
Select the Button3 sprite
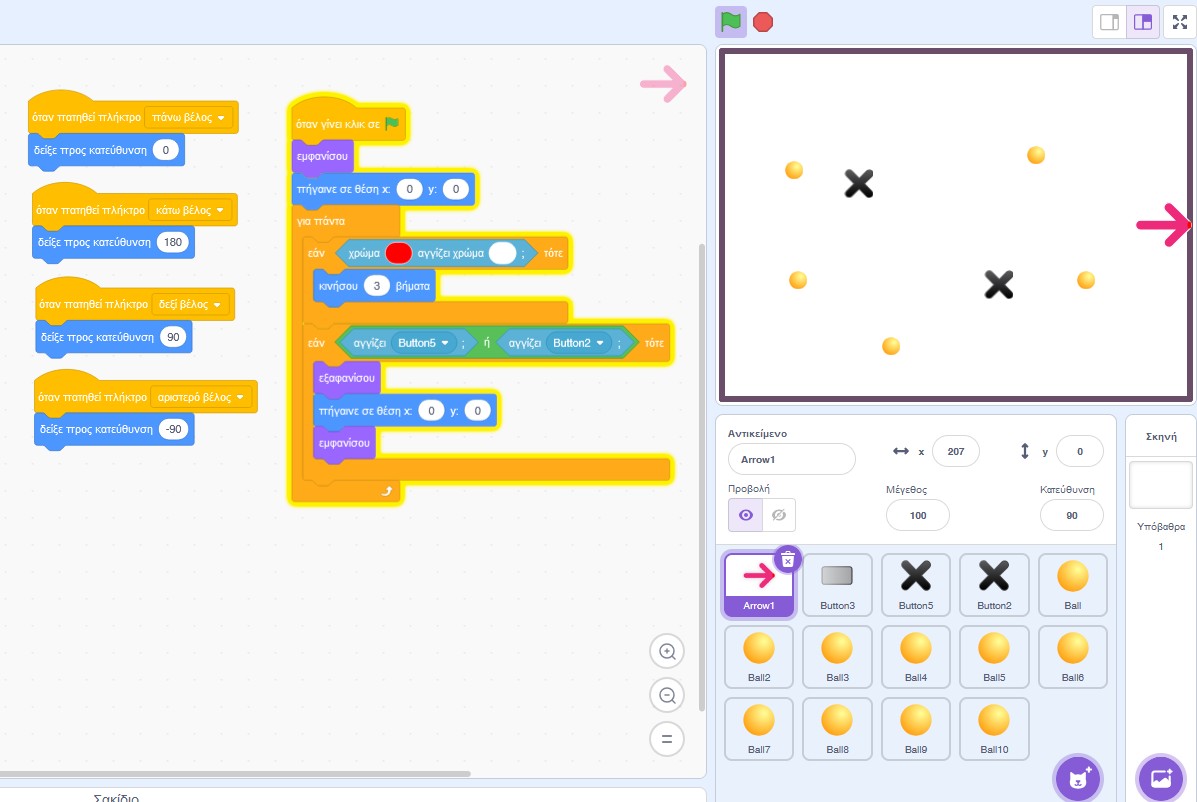(837, 585)
